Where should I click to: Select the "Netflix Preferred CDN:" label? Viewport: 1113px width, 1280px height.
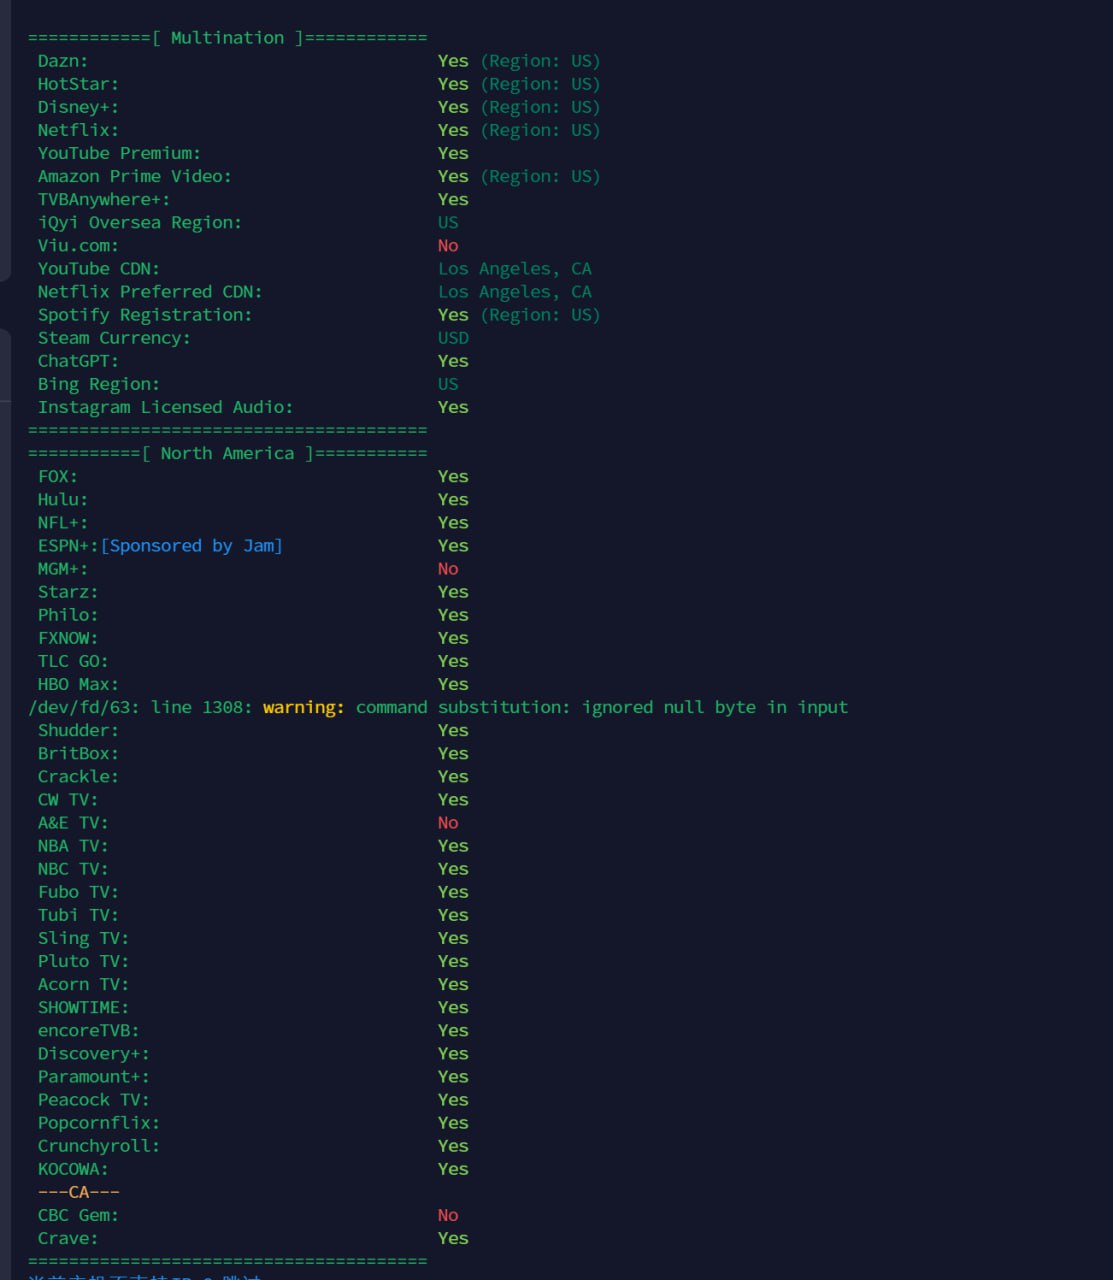[x=150, y=291]
